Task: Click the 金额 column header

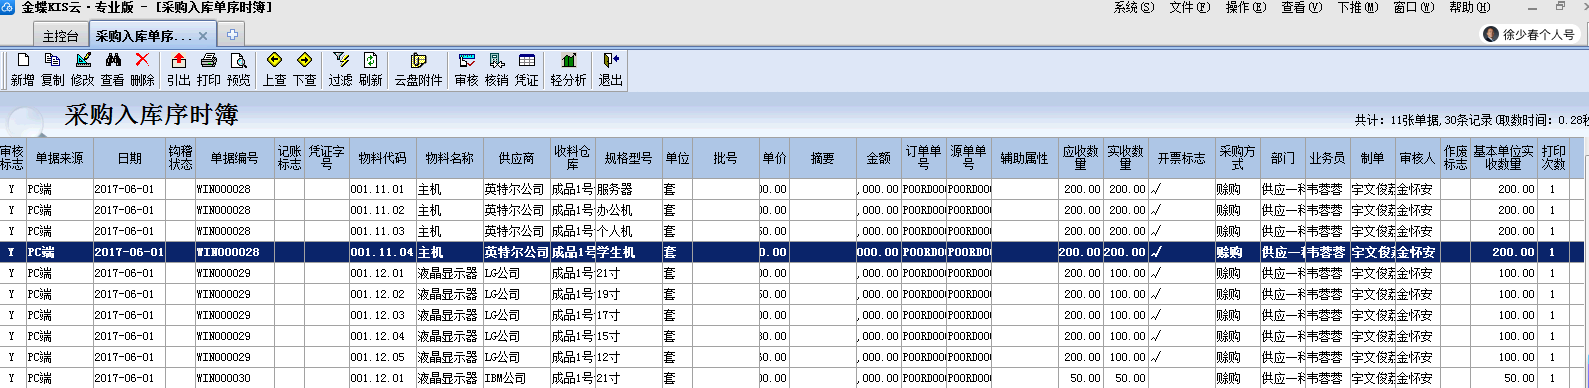Action: [878, 158]
